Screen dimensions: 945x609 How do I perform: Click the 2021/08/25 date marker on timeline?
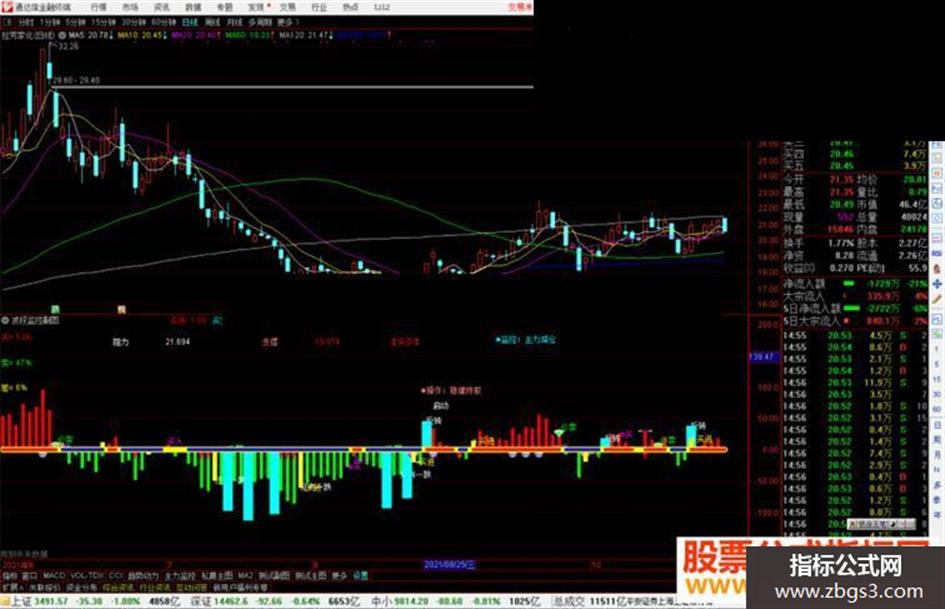(x=450, y=565)
